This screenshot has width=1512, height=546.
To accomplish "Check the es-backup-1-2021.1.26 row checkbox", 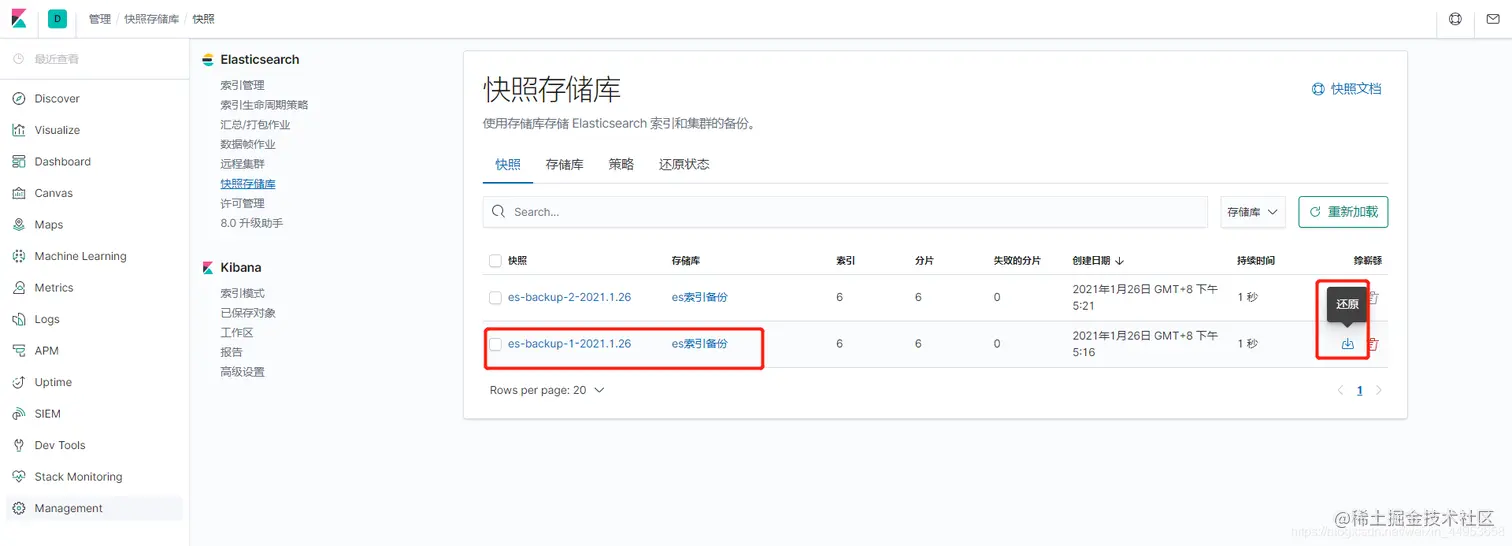I will point(495,344).
